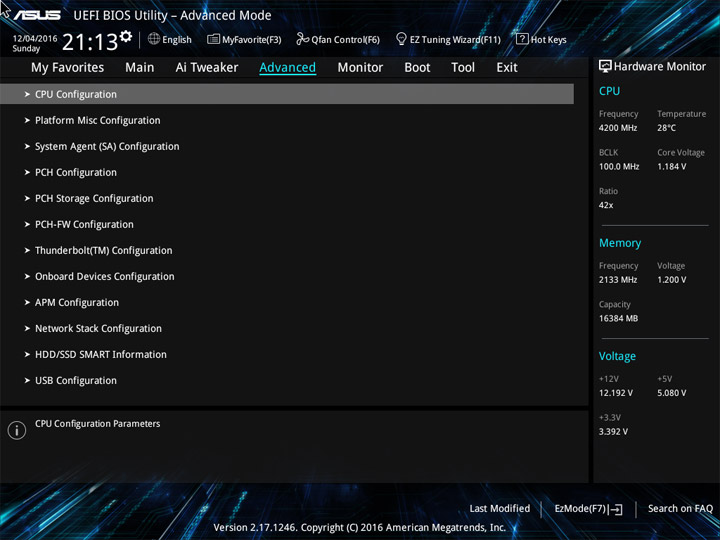Switch to EzMode(F7)

click(x=588, y=509)
